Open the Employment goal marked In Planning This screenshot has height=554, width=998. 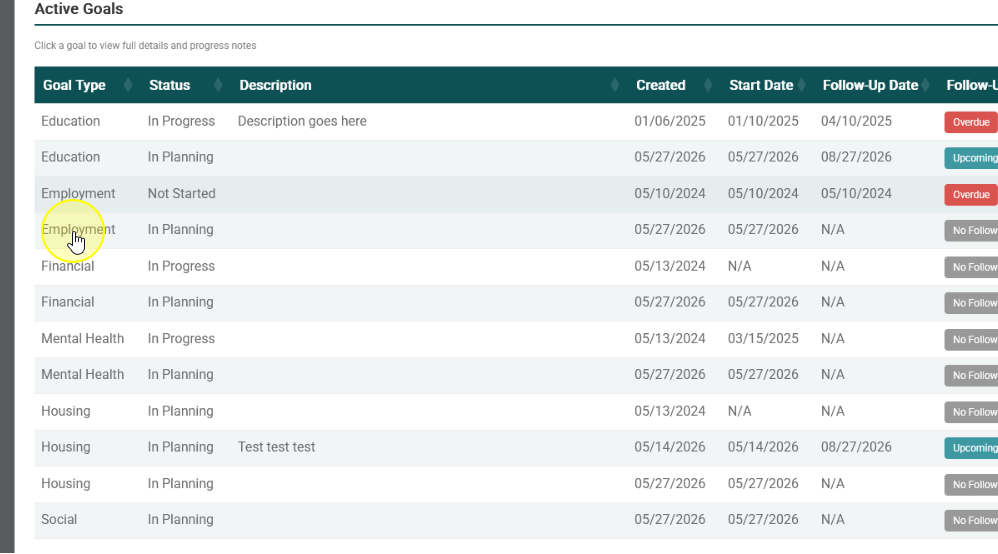pos(516,231)
